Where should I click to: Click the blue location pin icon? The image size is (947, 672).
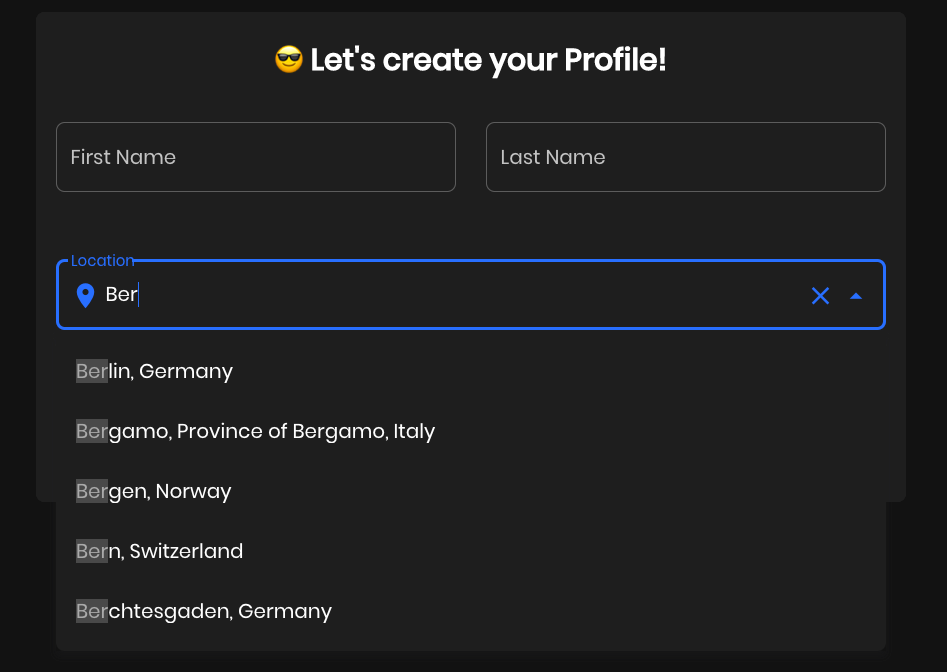point(85,294)
